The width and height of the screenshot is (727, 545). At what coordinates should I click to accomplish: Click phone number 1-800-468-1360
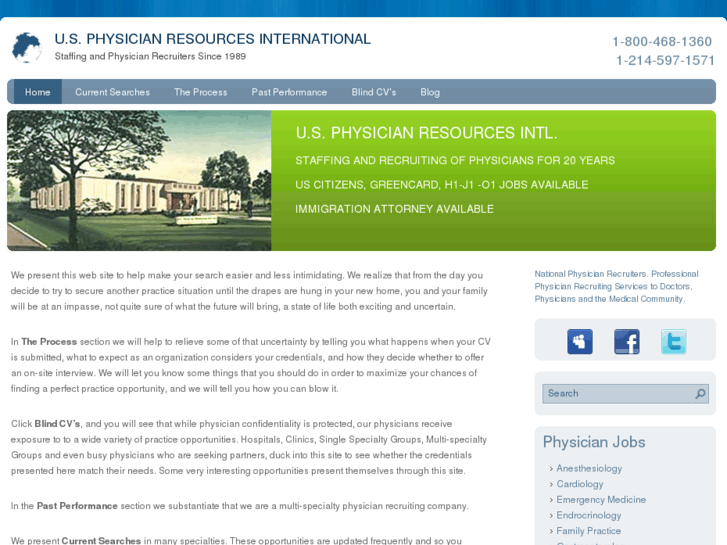point(662,42)
